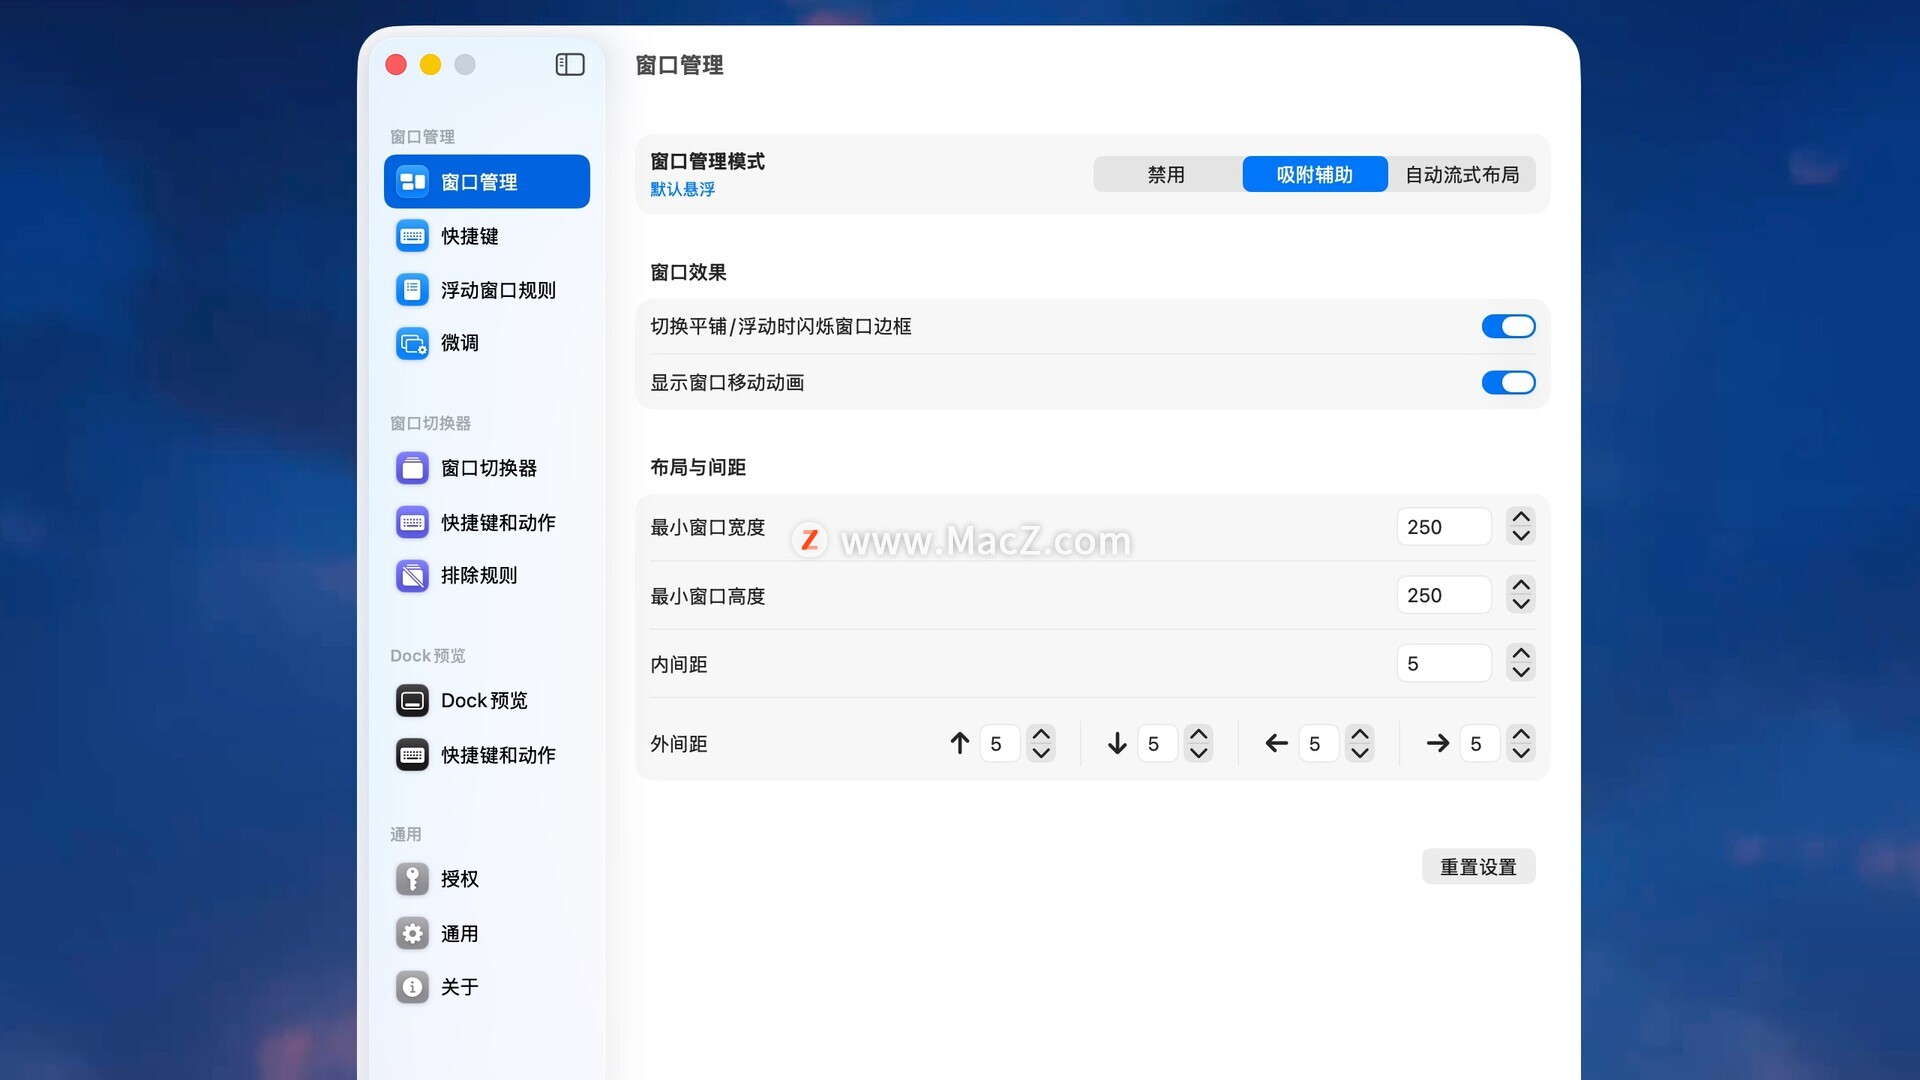Click the 内间距 value field
Viewport: 1920px width, 1080px height.
(1444, 663)
